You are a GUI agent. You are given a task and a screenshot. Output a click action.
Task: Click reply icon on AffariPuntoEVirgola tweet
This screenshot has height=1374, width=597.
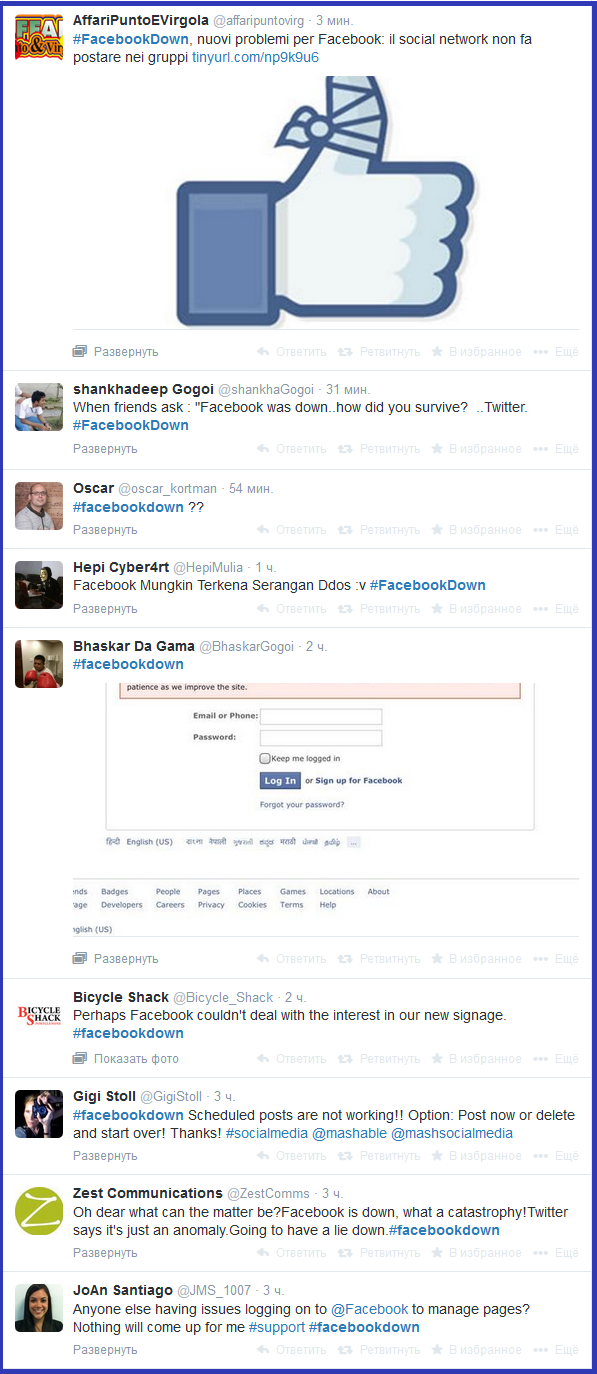click(x=263, y=352)
